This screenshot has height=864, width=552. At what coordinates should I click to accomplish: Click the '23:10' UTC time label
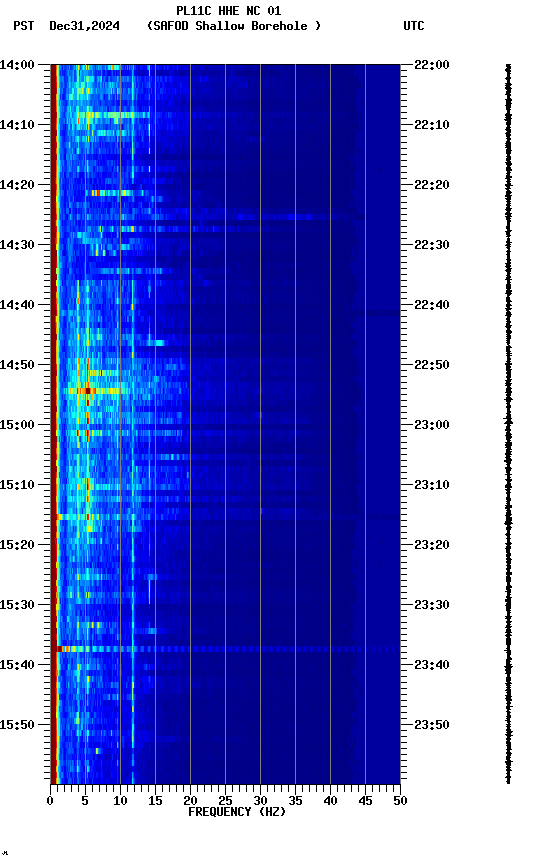[x=432, y=485]
